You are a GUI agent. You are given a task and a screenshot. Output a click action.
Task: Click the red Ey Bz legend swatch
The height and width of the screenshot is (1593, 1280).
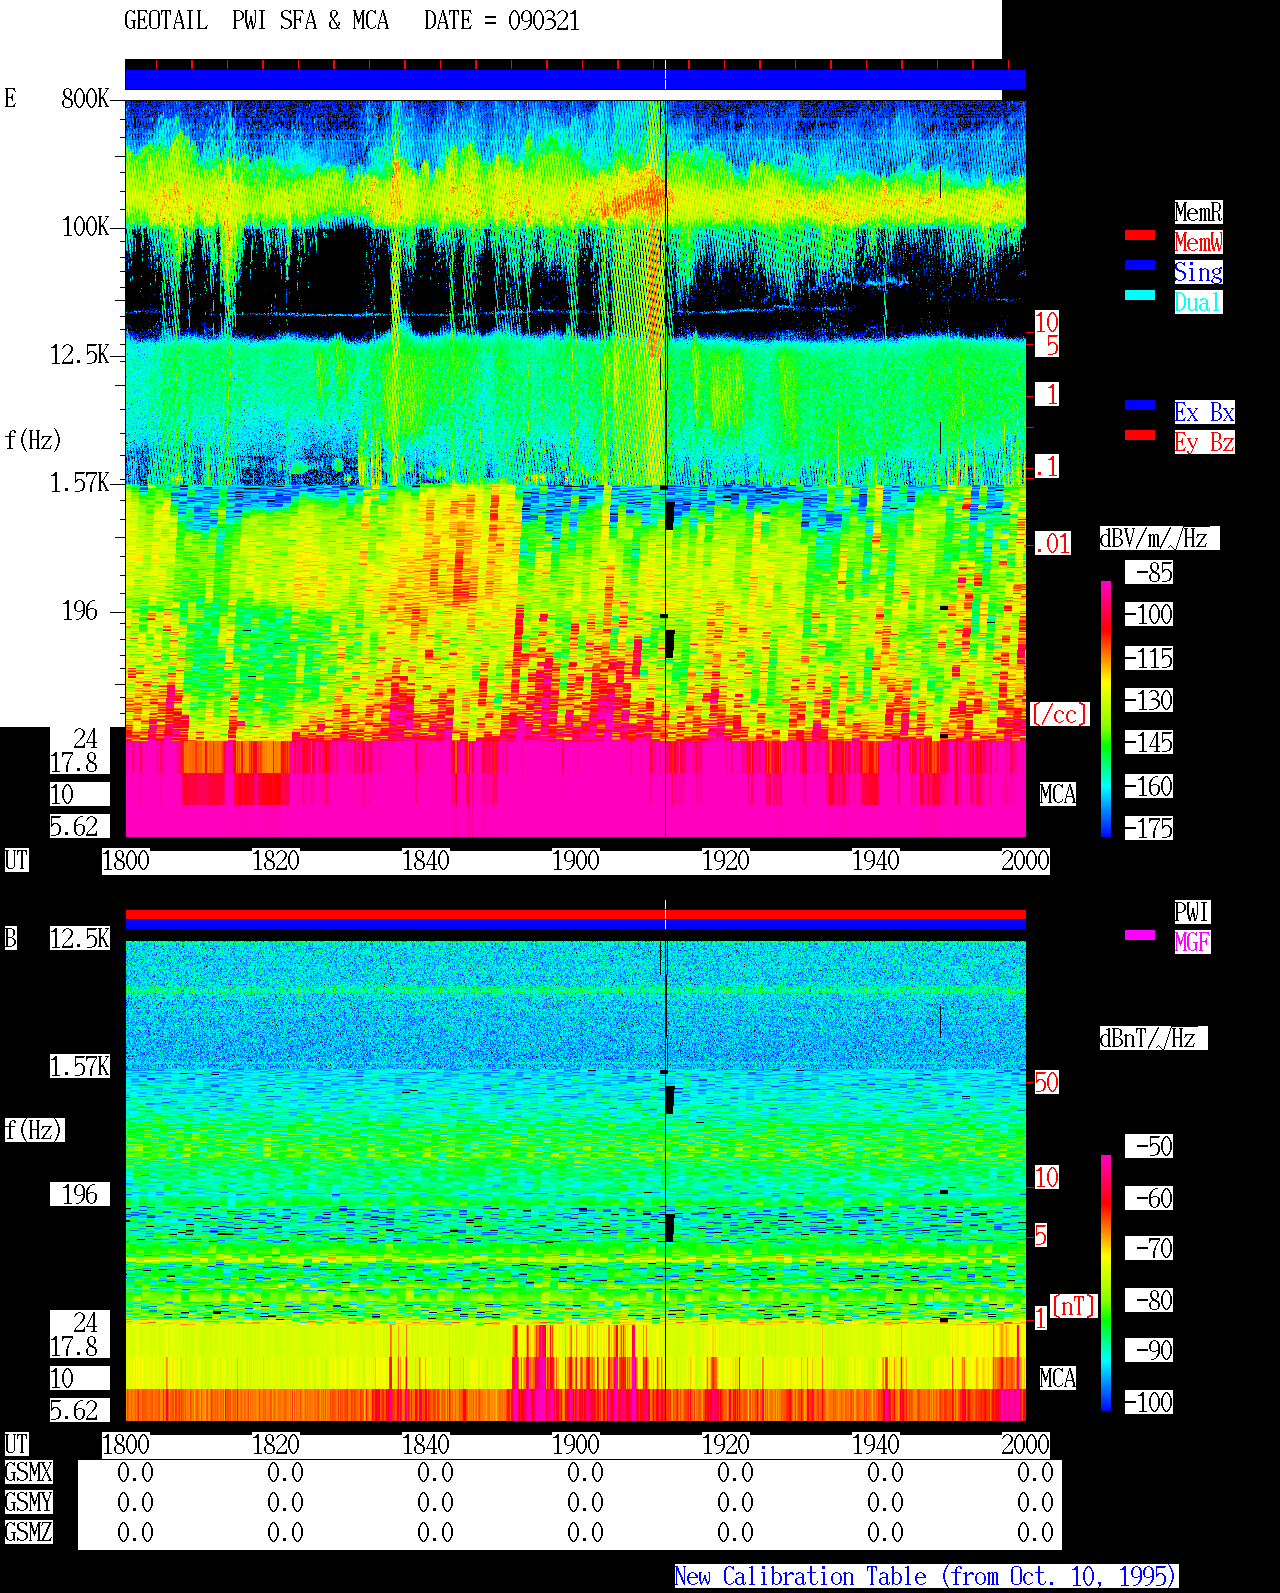pos(1140,435)
